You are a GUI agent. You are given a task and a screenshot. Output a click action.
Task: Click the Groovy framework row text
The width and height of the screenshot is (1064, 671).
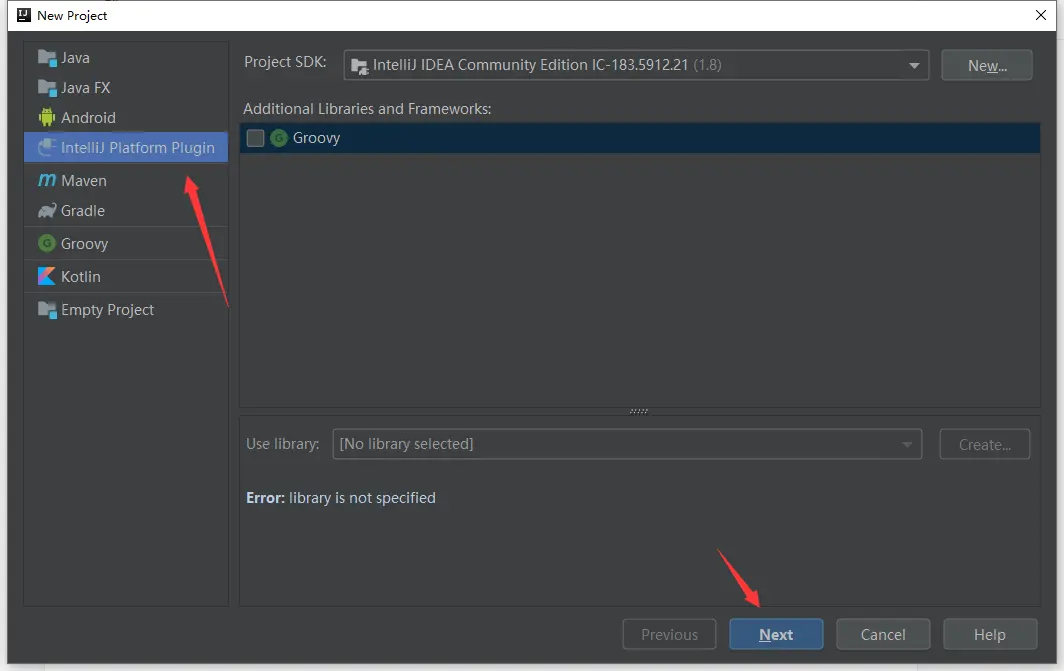pyautogui.click(x=316, y=138)
